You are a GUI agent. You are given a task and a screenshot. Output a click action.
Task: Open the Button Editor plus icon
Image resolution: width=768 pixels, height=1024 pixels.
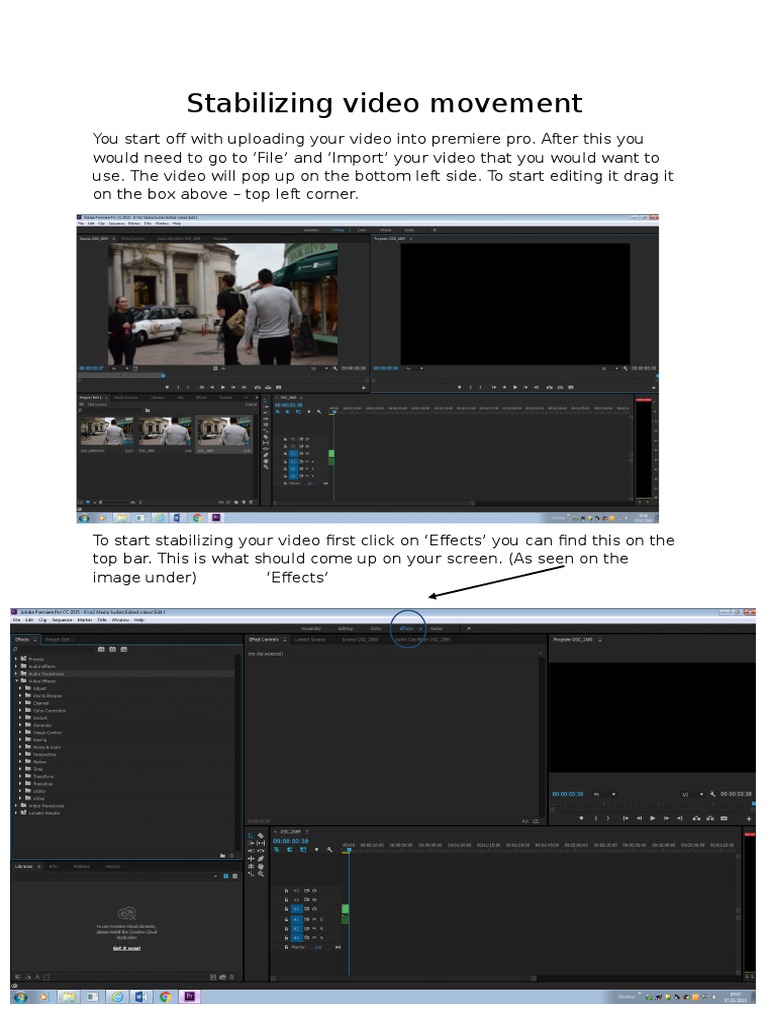click(x=749, y=819)
